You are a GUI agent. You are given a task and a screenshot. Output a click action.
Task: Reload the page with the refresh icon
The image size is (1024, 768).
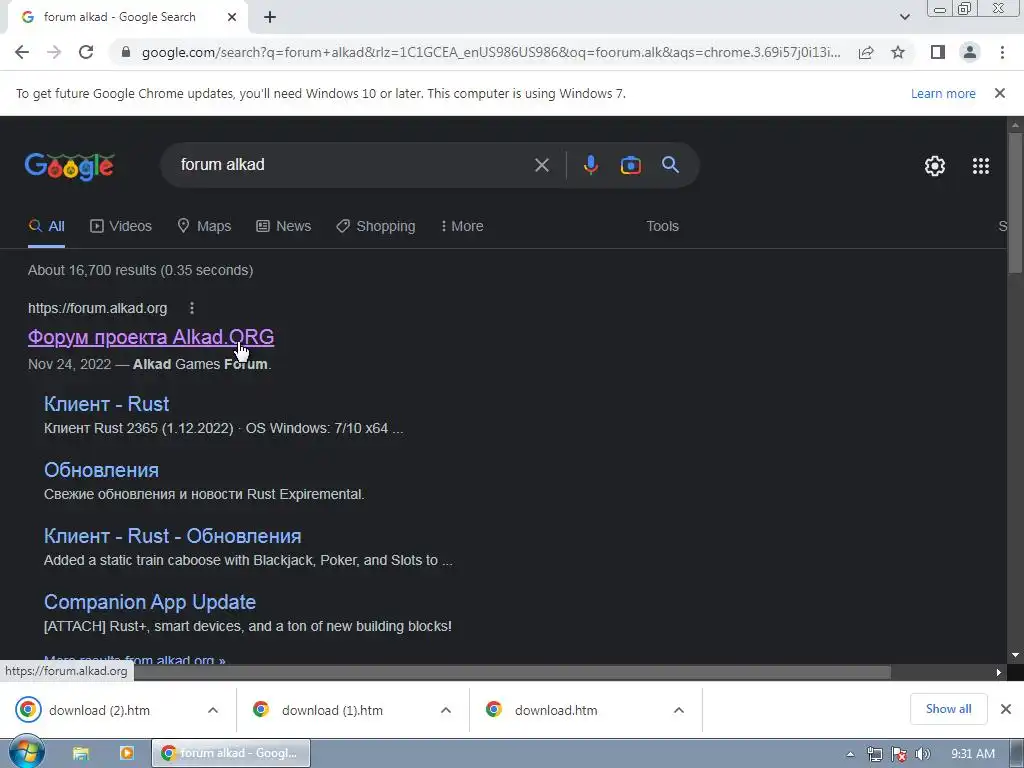[86, 52]
